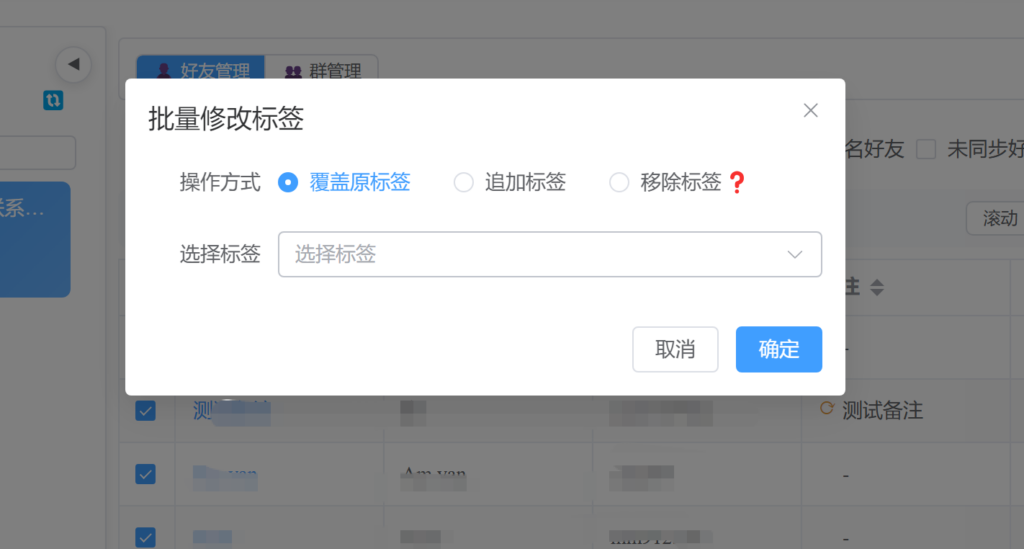Click the sort arrows in 备注 column header

pyautogui.click(x=877, y=288)
